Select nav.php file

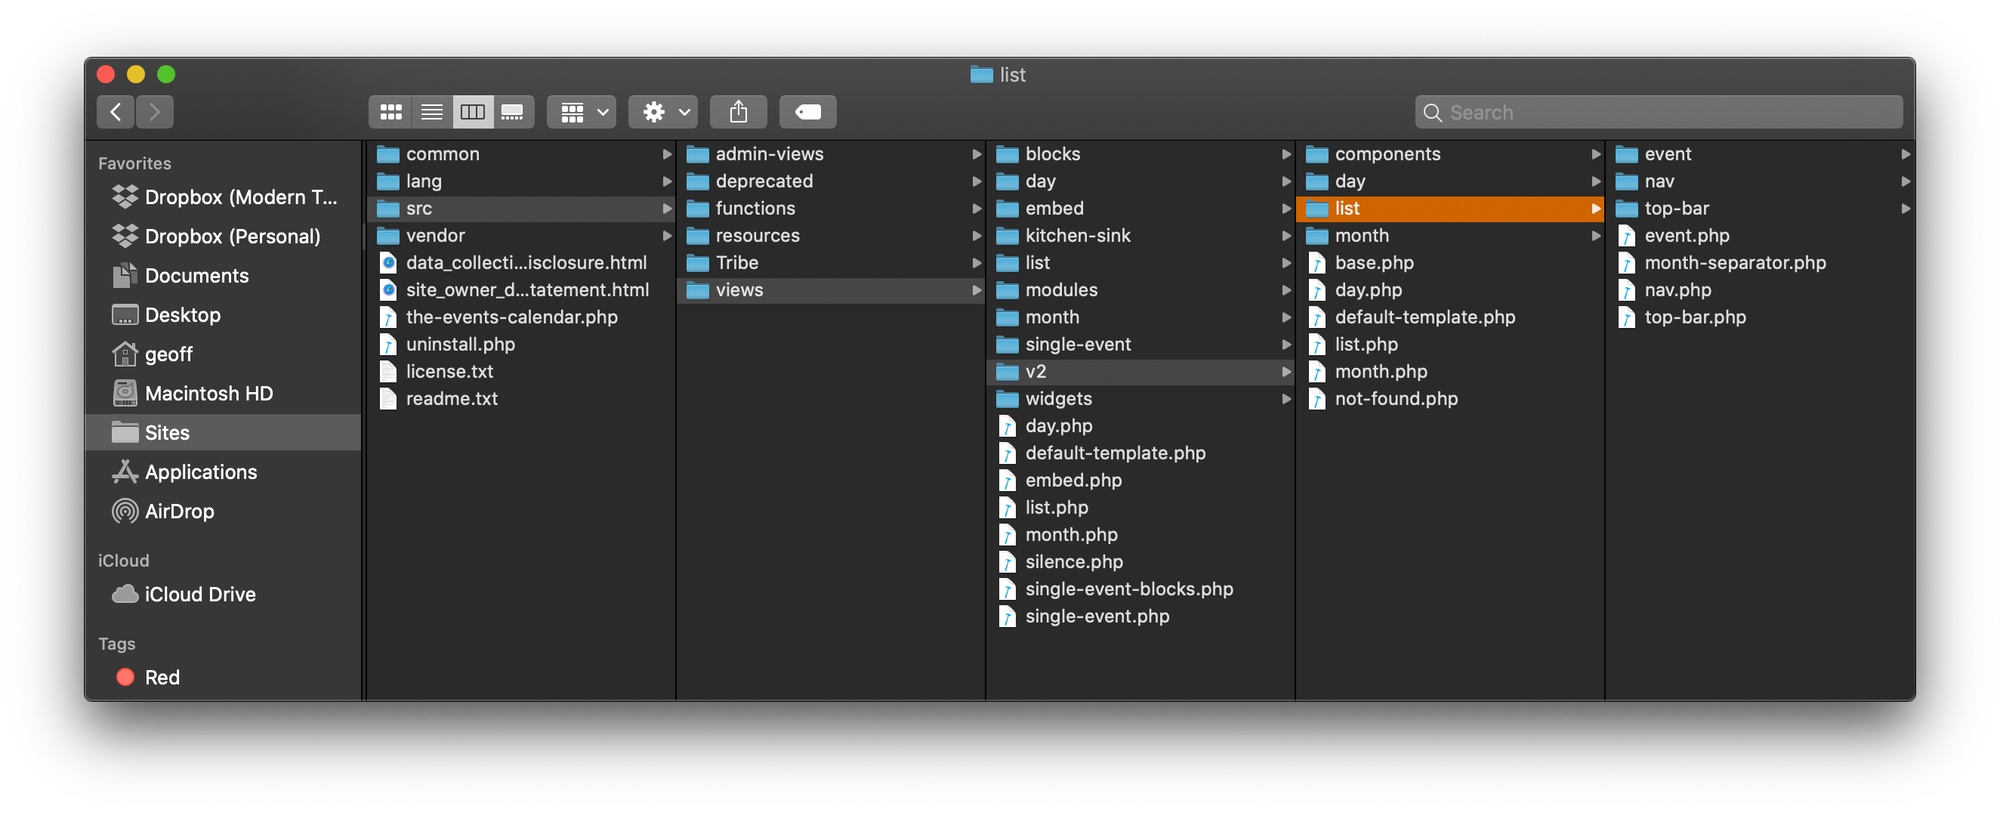point(1761,290)
